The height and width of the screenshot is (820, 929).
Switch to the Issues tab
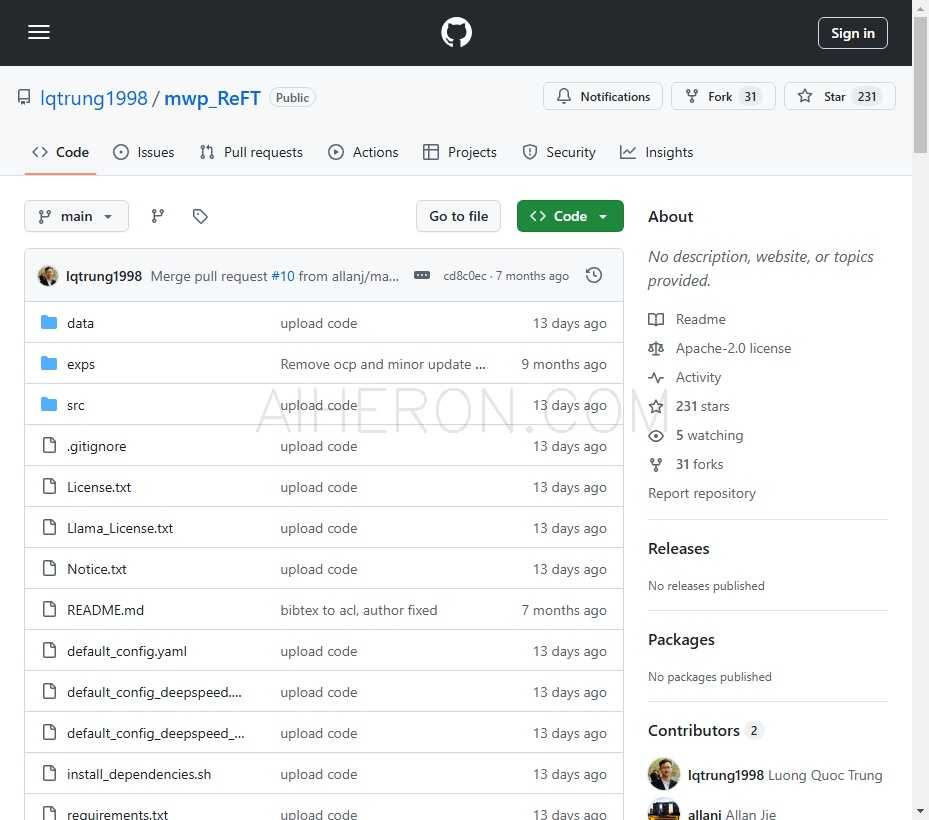tap(144, 152)
